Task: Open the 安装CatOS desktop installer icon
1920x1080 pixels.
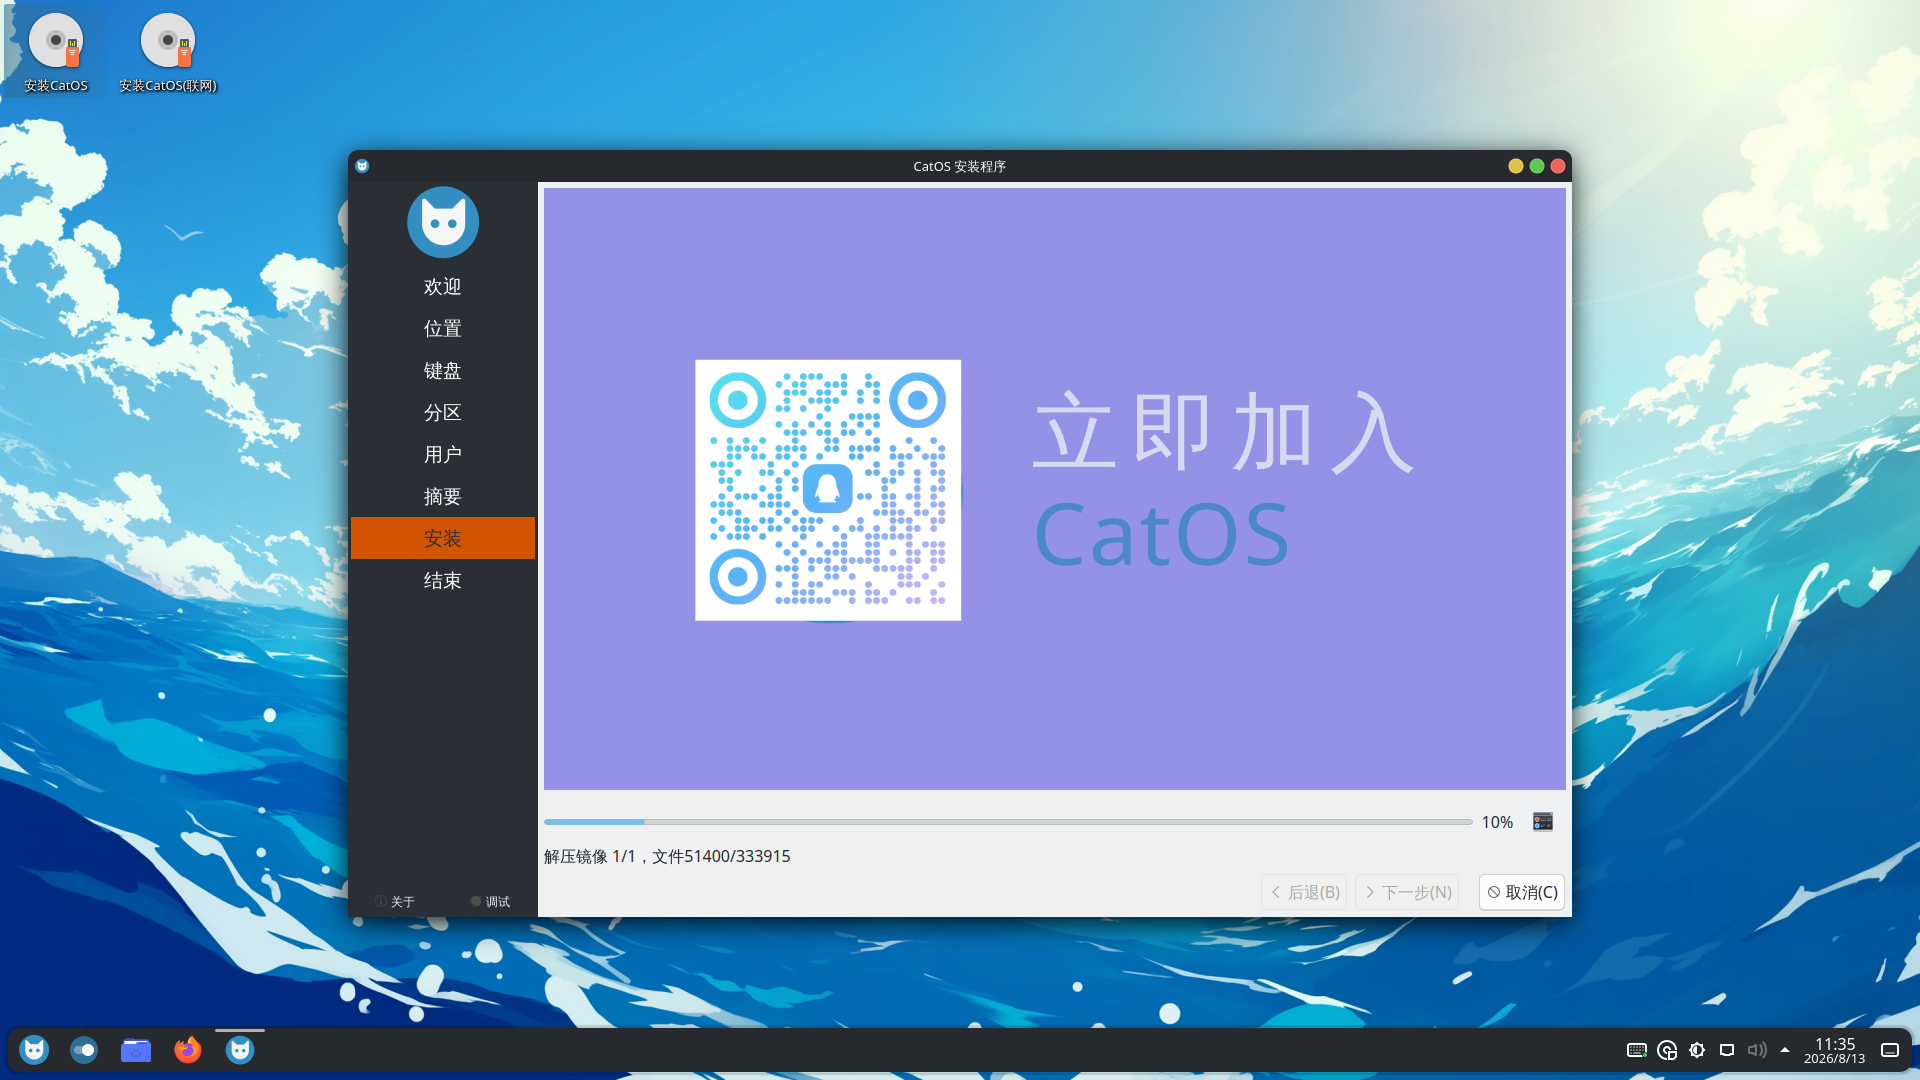Action: pyautogui.click(x=56, y=52)
